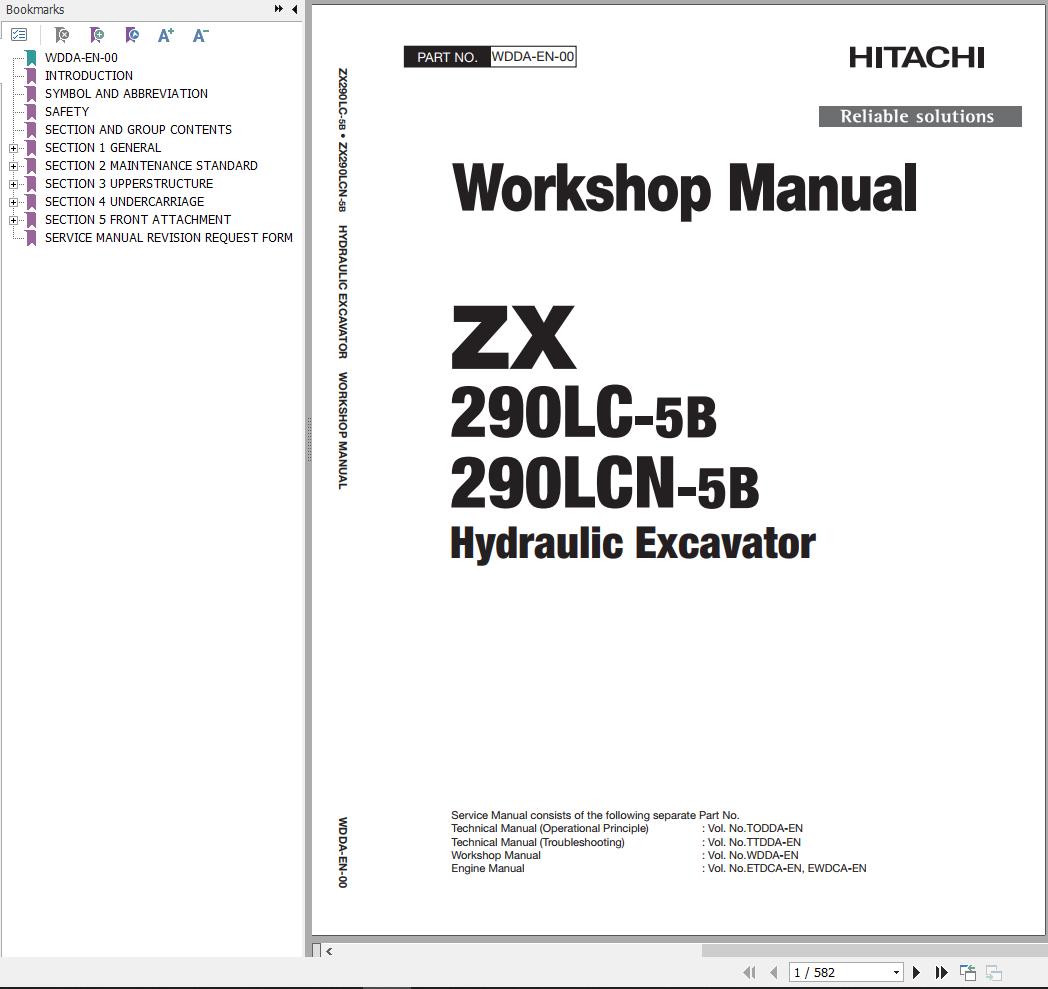Viewport: 1048px width, 989px height.
Task: Decrease bookmark text size with A- icon
Action: (201, 35)
